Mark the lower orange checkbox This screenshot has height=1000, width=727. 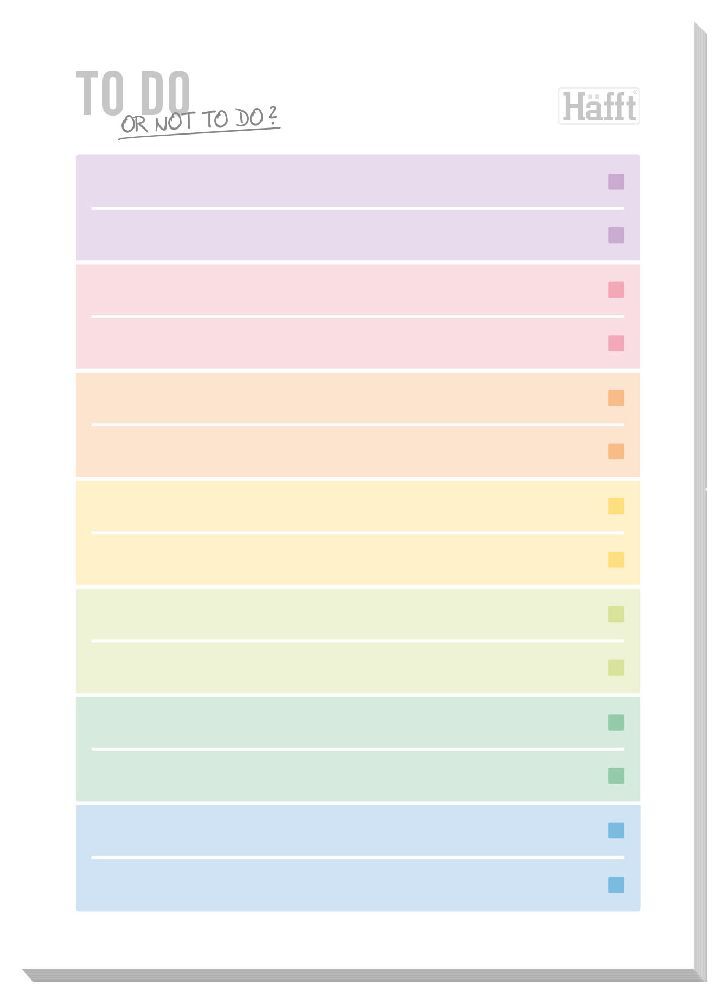click(x=615, y=452)
